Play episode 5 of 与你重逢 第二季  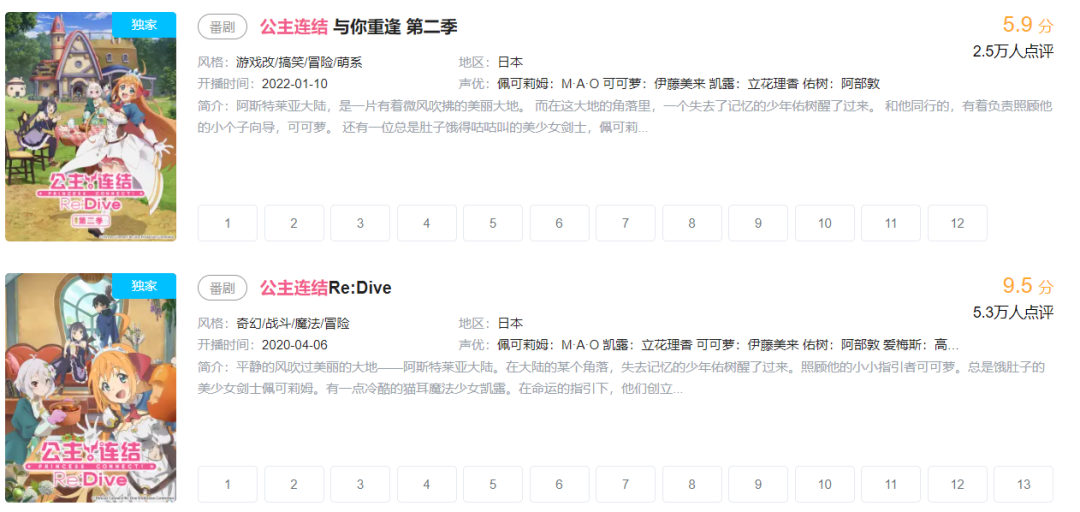click(x=492, y=223)
